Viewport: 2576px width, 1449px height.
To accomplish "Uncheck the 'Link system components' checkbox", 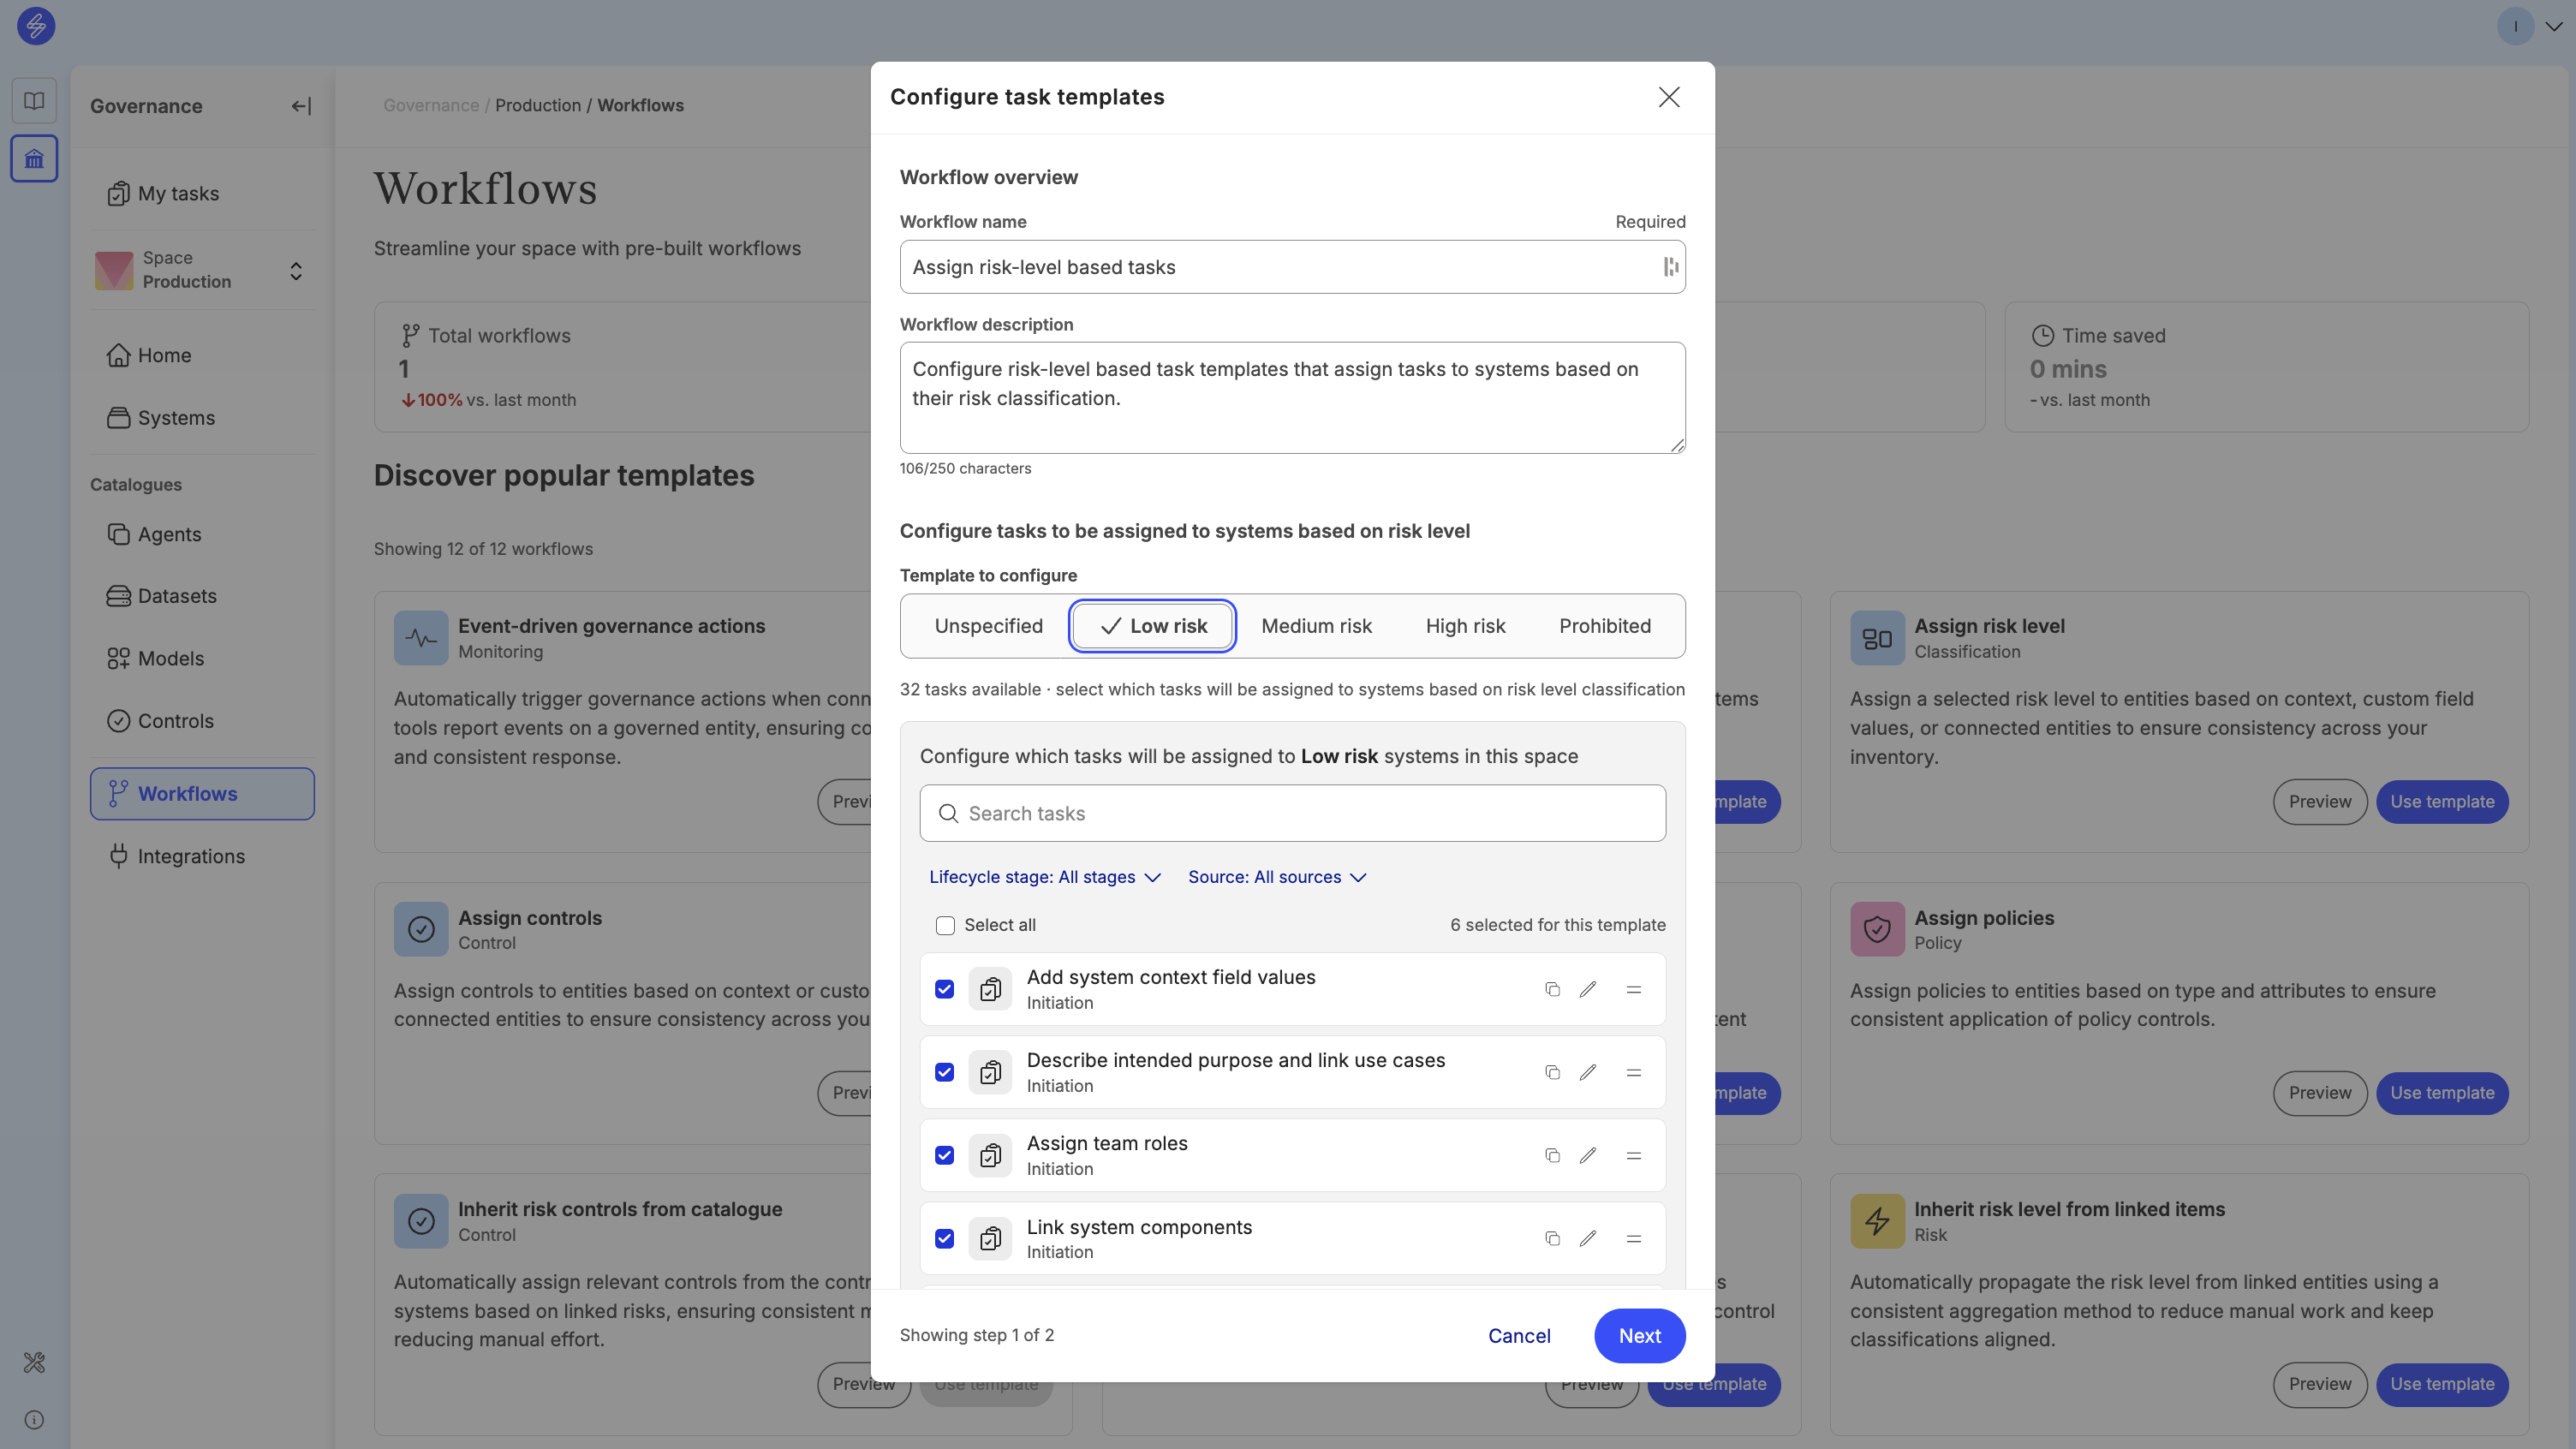I will (x=945, y=1238).
